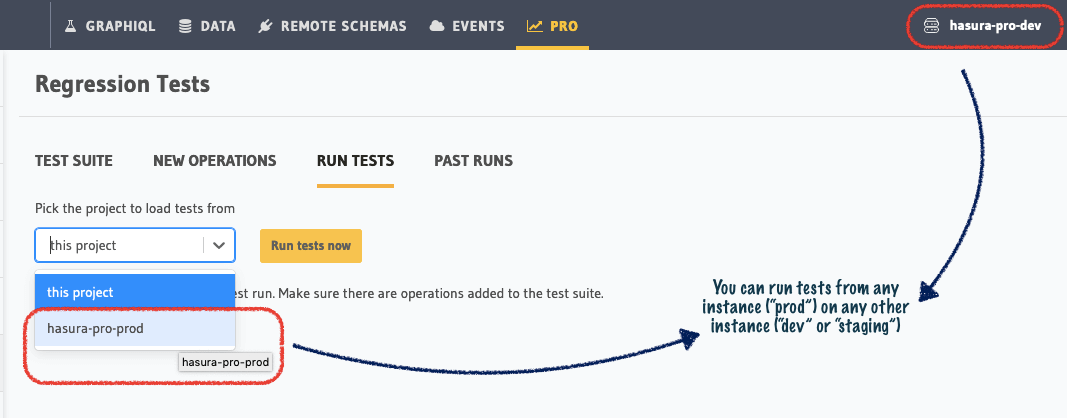View the Past Runs tab

[473, 161]
